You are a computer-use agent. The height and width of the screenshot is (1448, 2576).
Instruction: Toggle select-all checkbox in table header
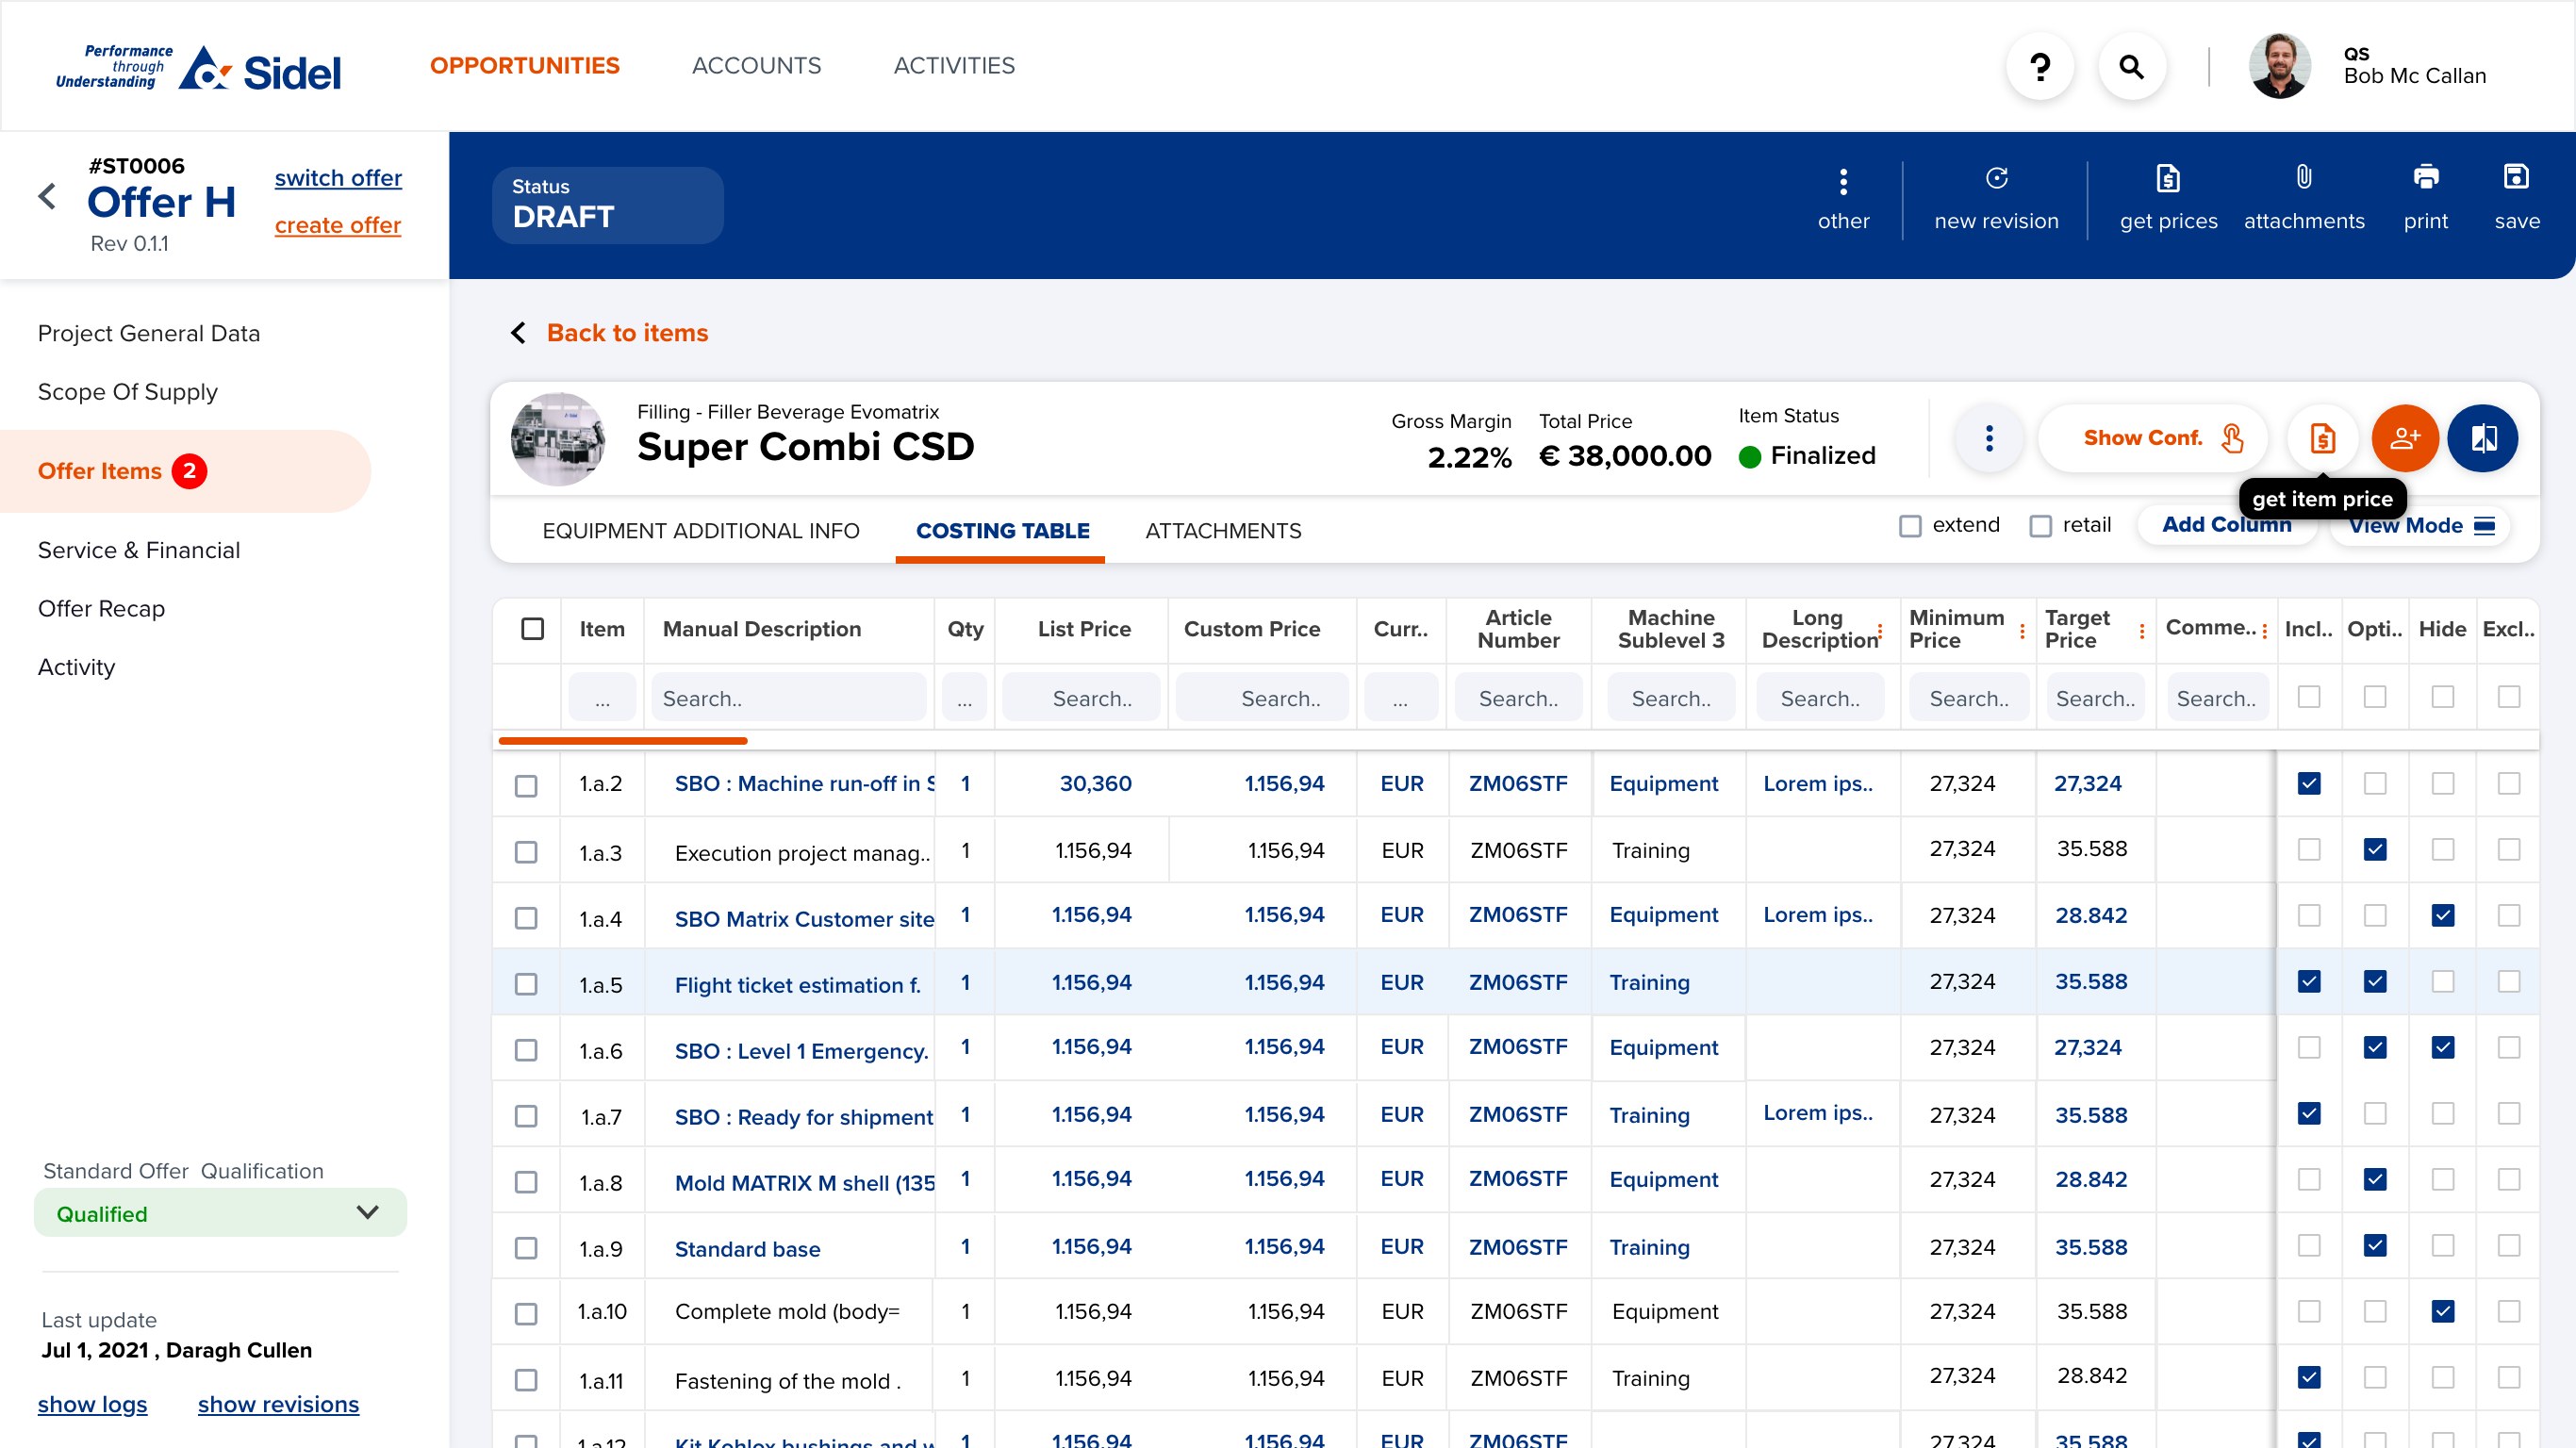(x=532, y=629)
